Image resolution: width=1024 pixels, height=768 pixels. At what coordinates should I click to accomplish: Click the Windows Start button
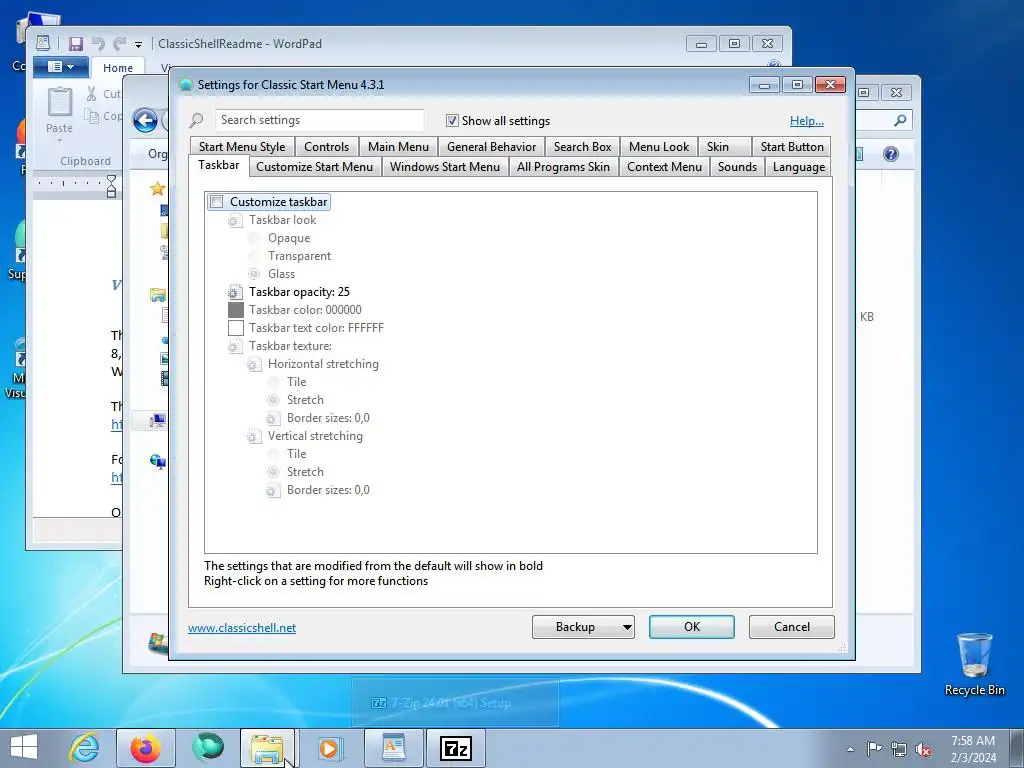[24, 748]
